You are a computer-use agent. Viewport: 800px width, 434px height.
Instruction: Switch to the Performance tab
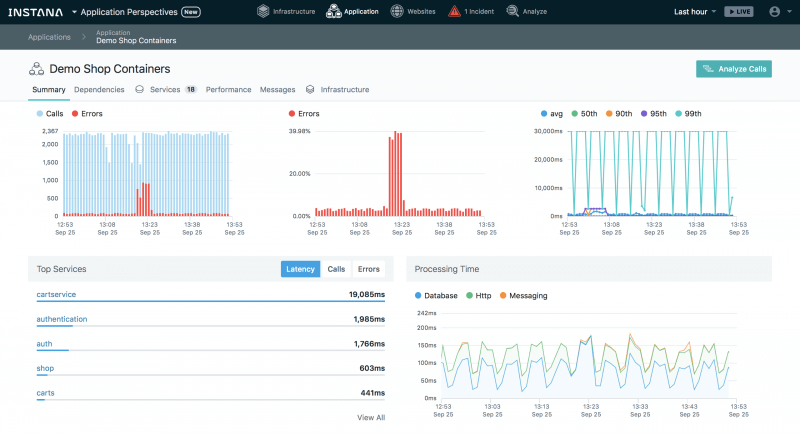[229, 90]
